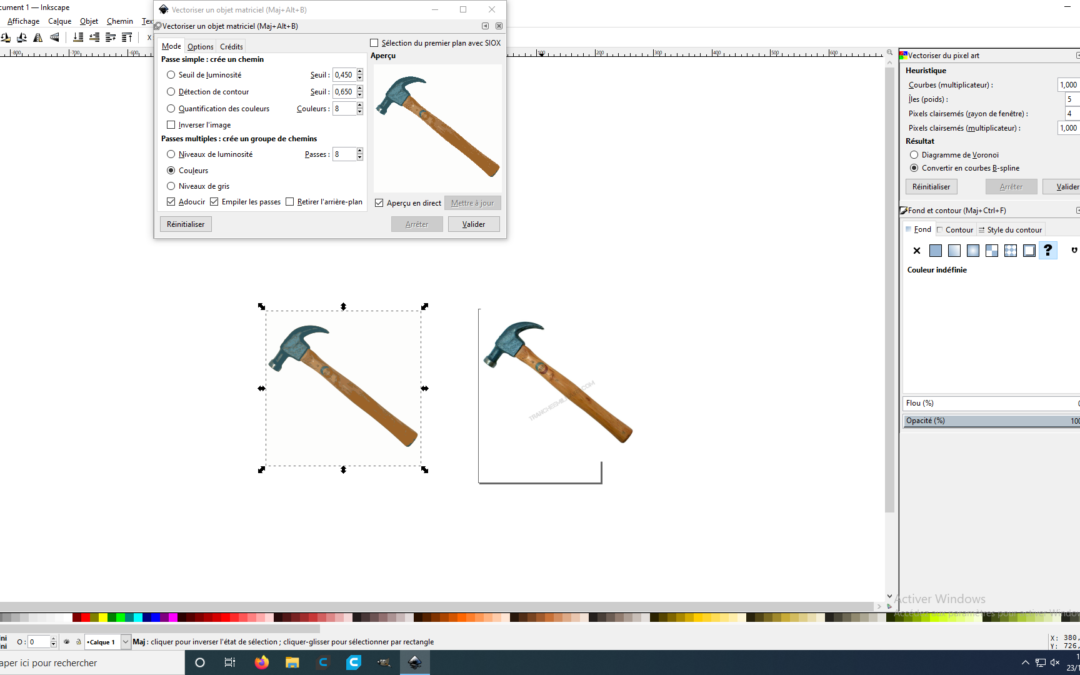This screenshot has width=1080, height=675.
Task: Switch to the Options tab
Action: point(200,47)
